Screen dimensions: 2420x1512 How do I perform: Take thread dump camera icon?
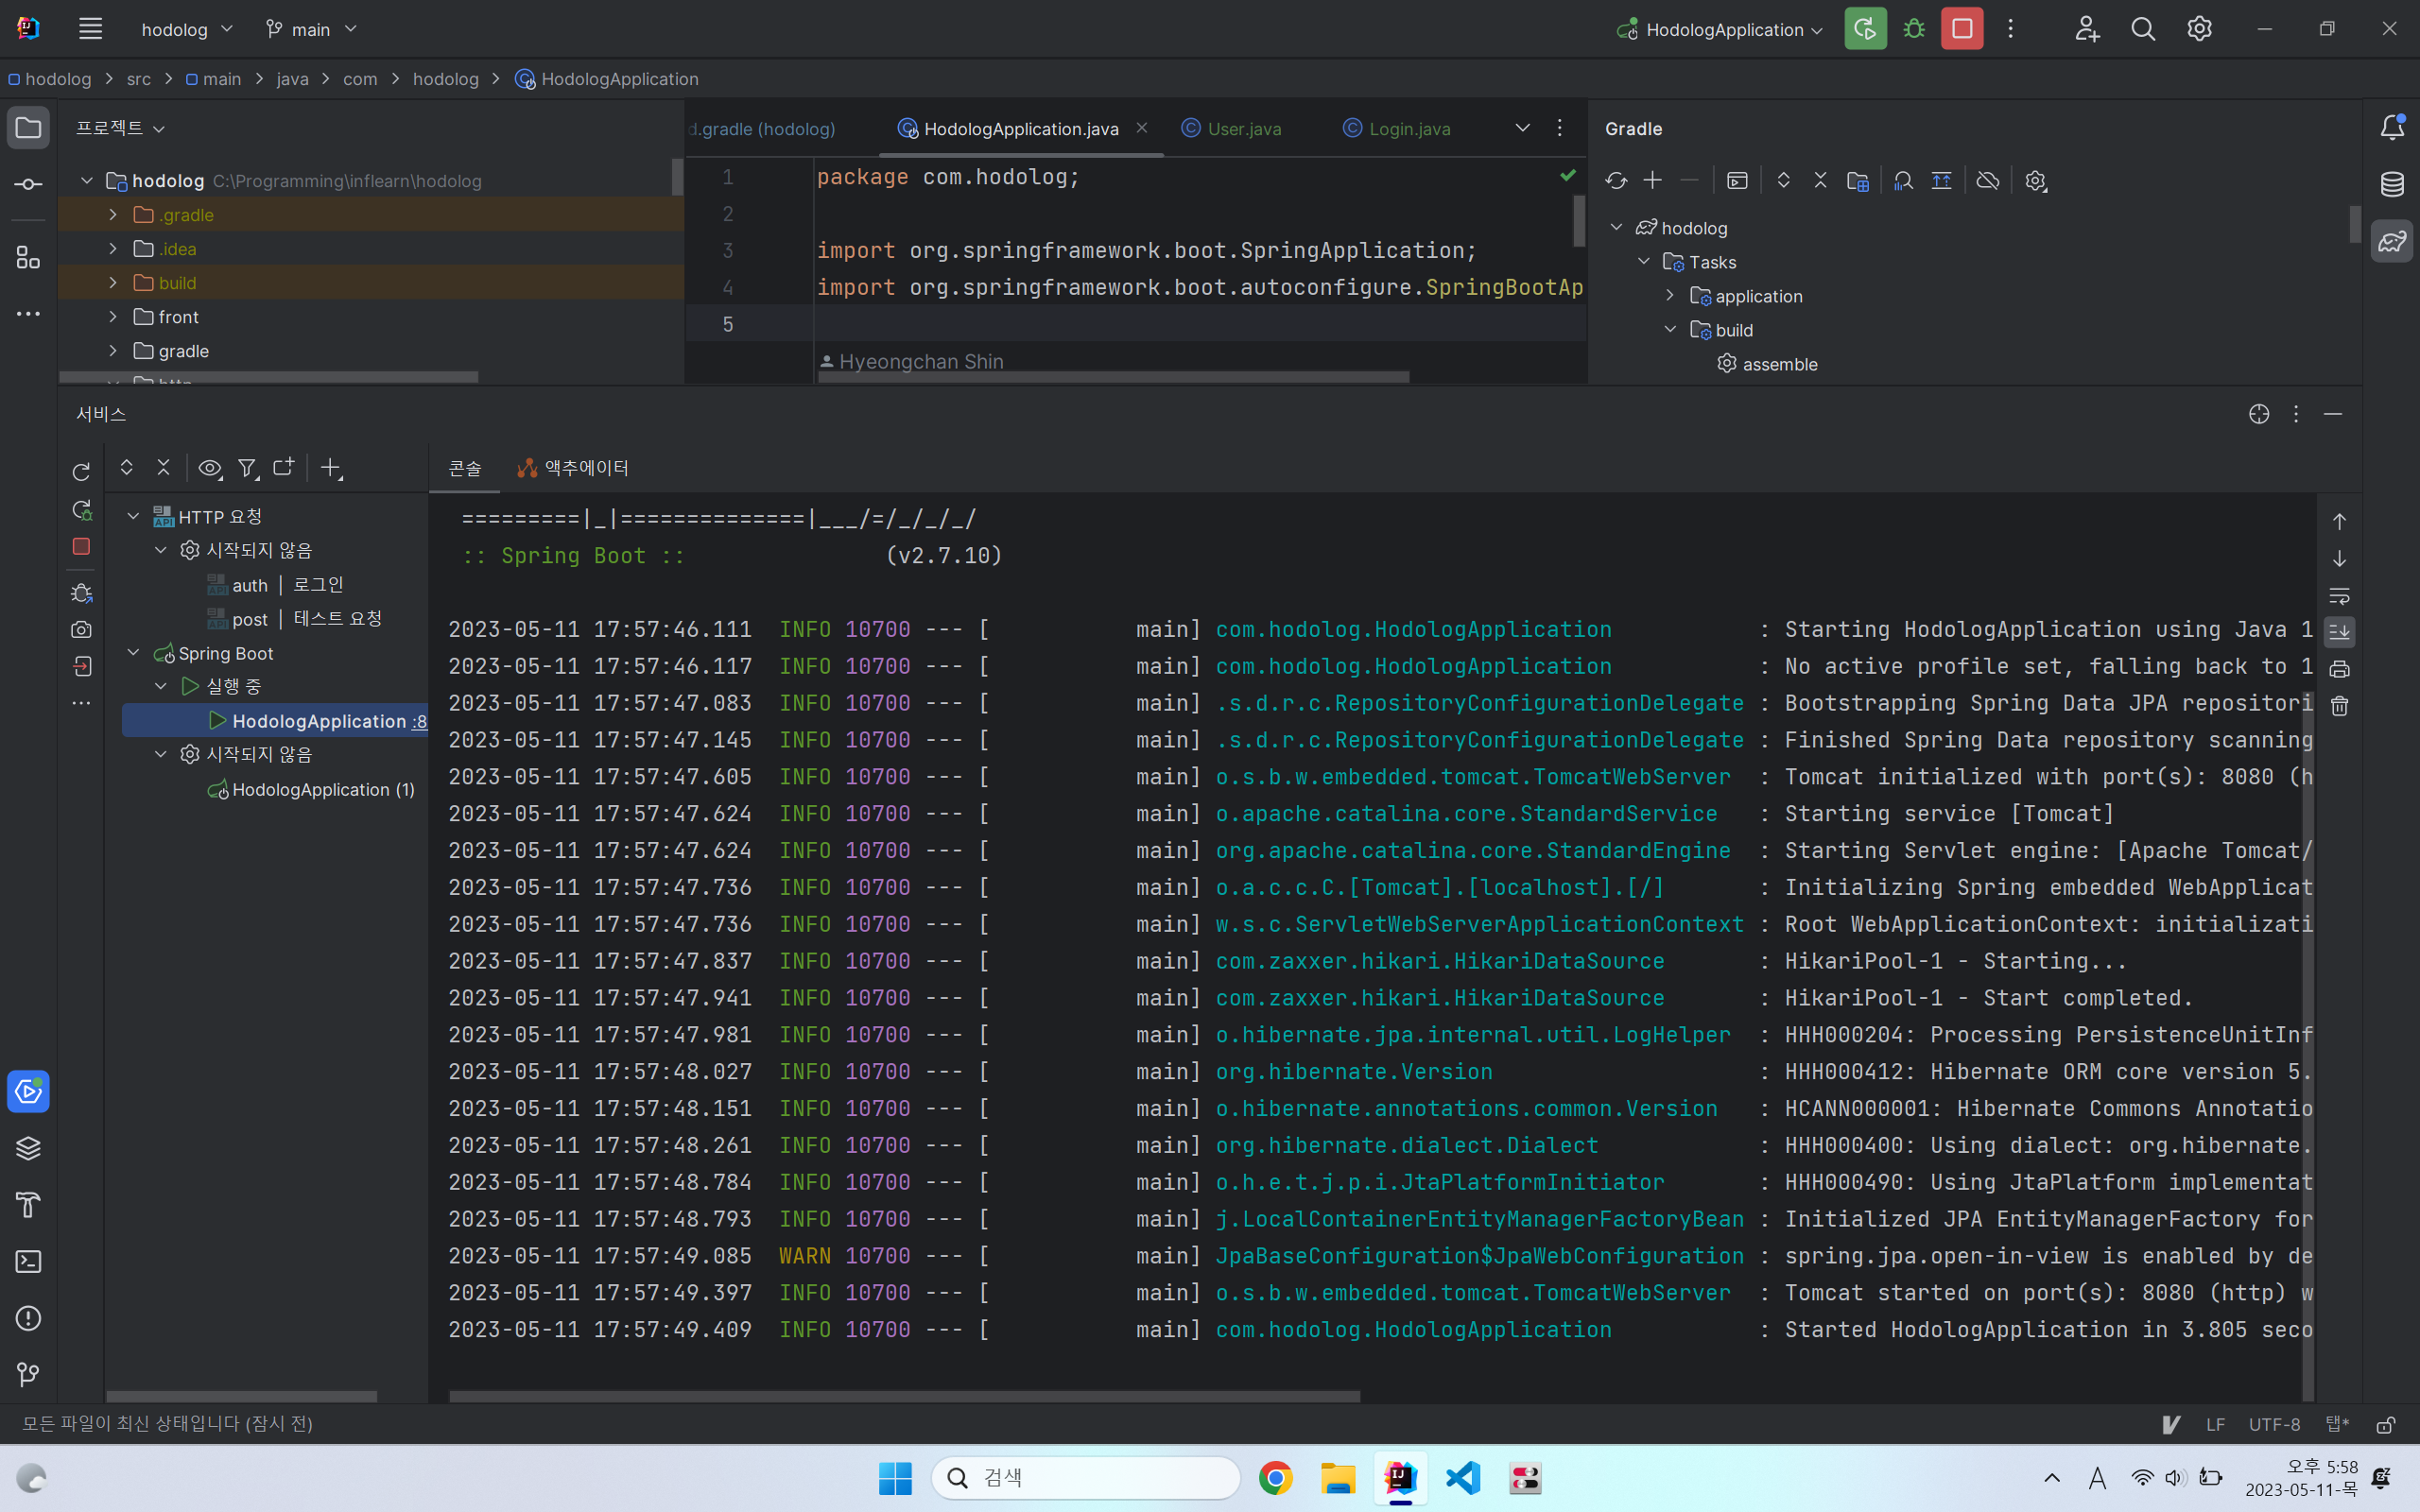click(82, 630)
